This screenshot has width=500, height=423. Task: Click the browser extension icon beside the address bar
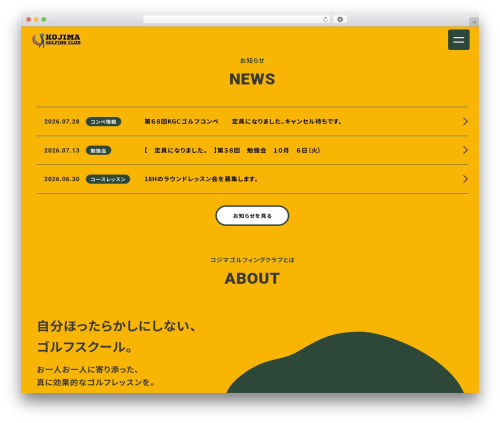(x=340, y=19)
